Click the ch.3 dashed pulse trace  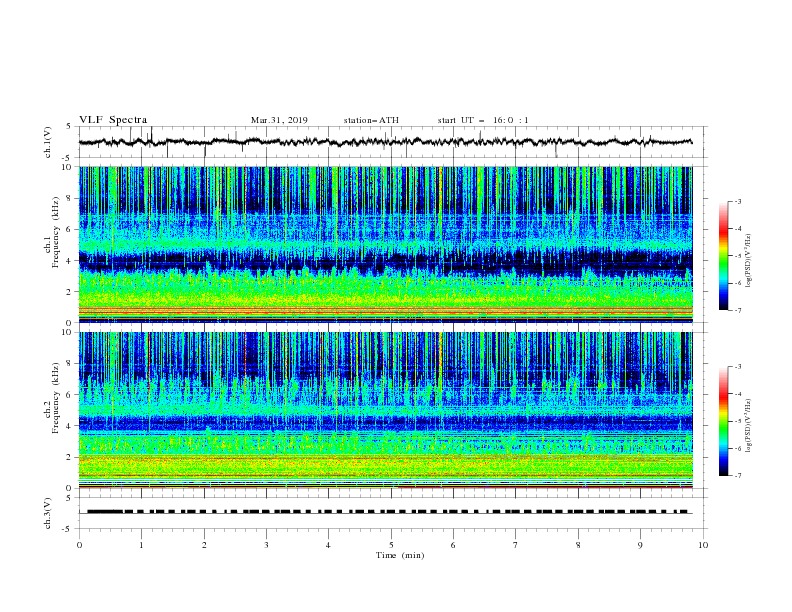(x=389, y=512)
